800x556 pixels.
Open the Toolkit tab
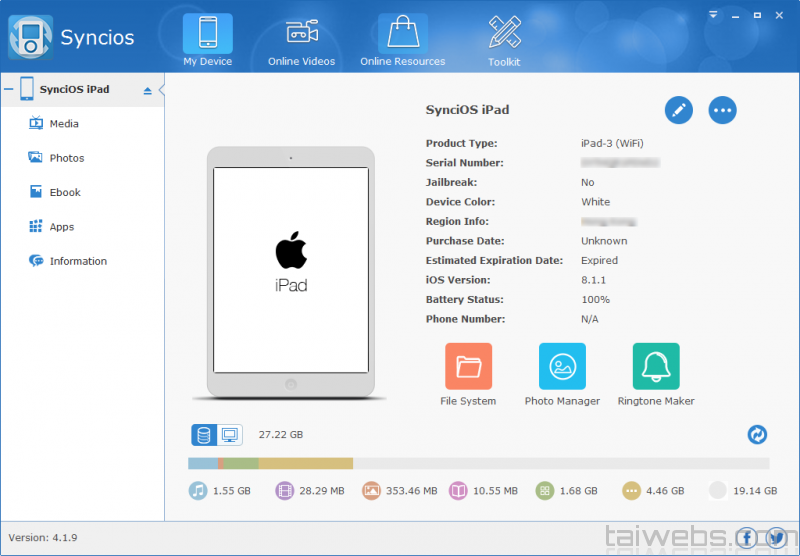pyautogui.click(x=504, y=40)
